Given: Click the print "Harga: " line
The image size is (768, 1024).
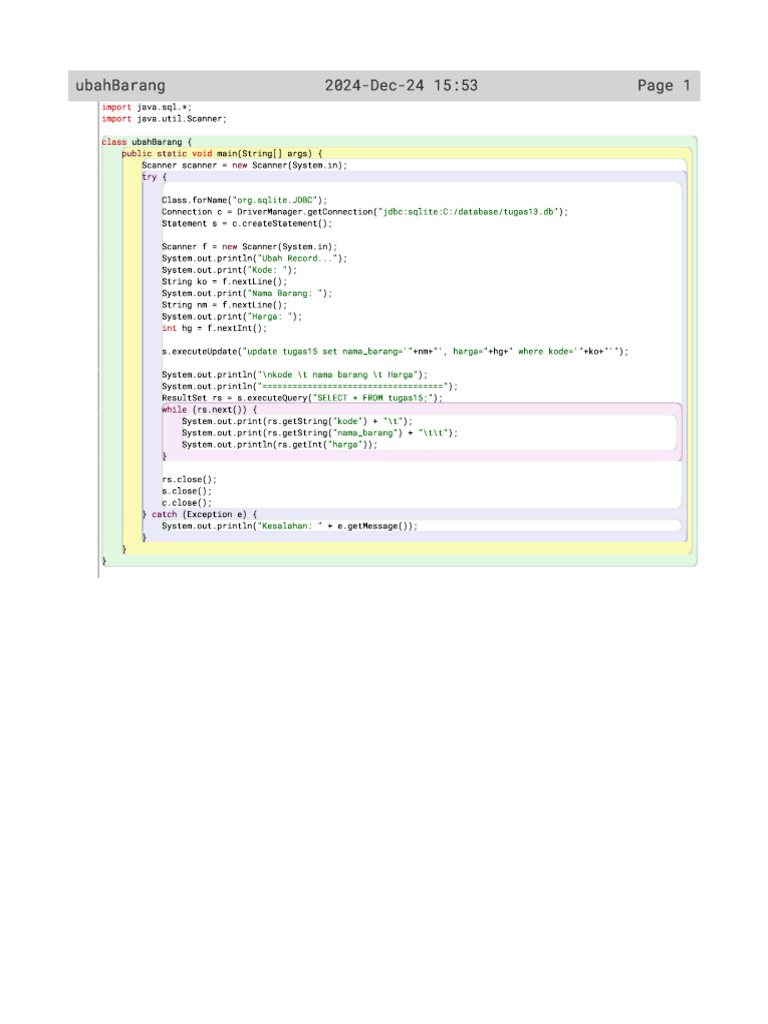Looking at the screenshot, I should tap(232, 317).
